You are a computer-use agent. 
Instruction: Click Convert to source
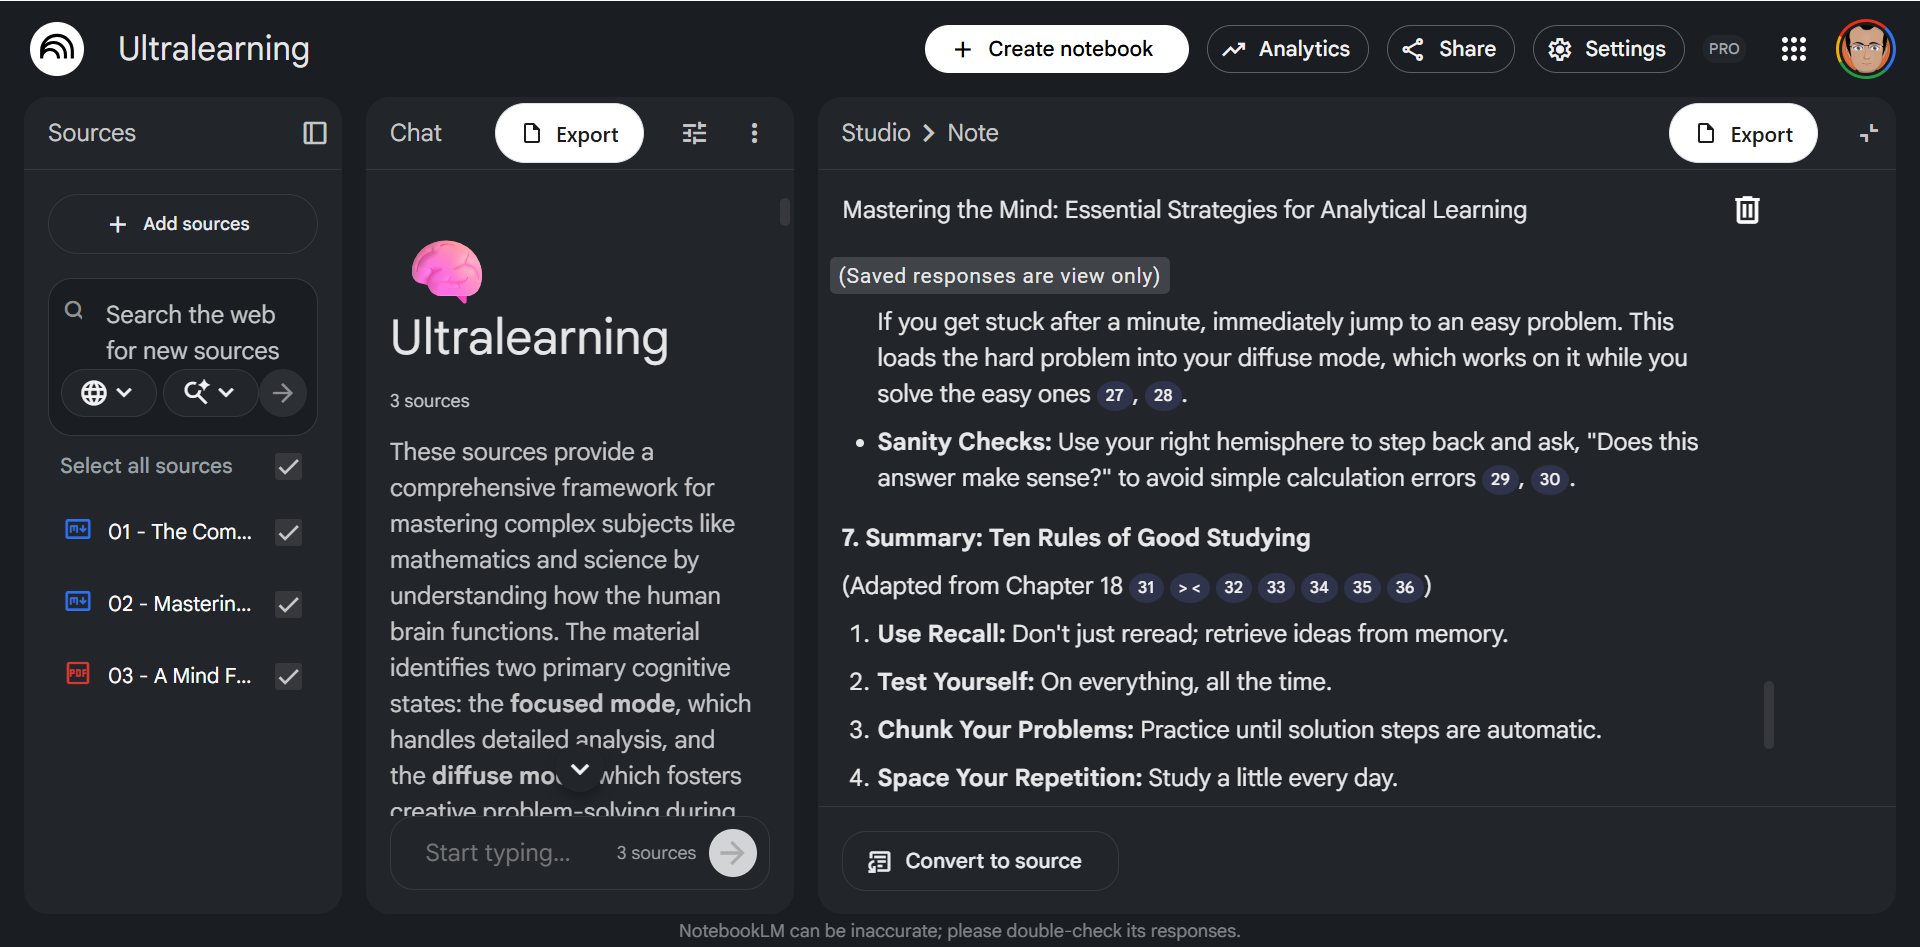(x=980, y=861)
